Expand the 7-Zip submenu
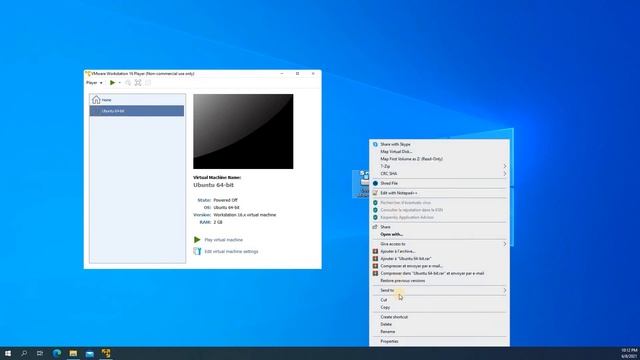The image size is (640, 360). click(x=439, y=166)
